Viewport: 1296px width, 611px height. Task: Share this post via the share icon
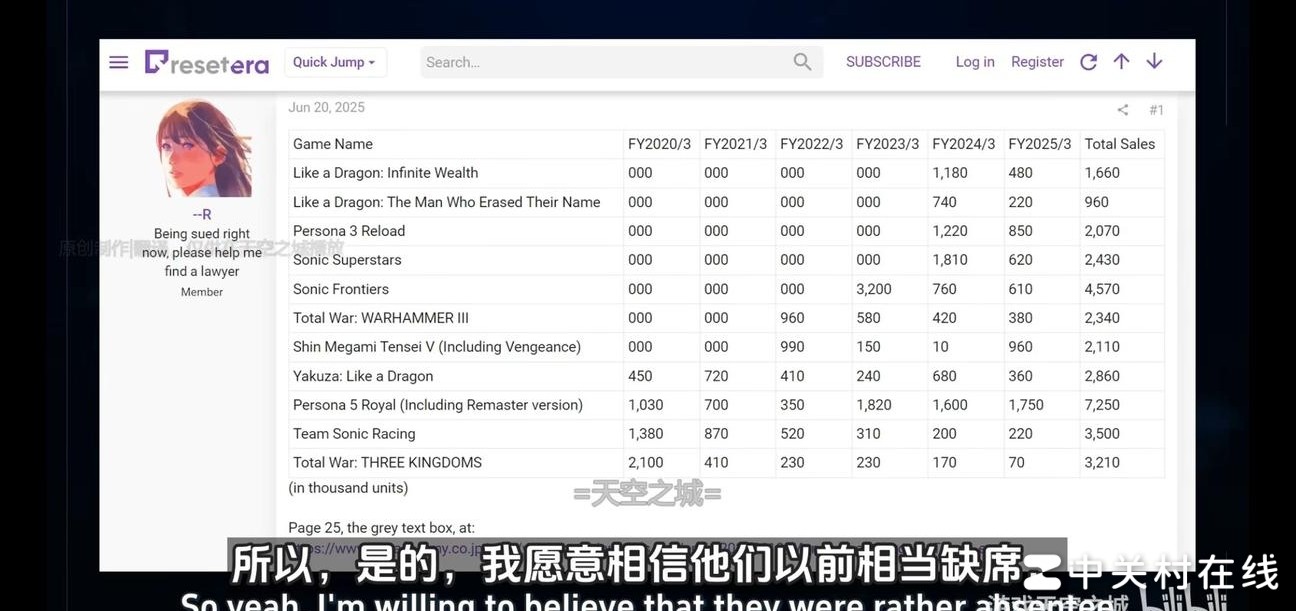click(x=1122, y=110)
